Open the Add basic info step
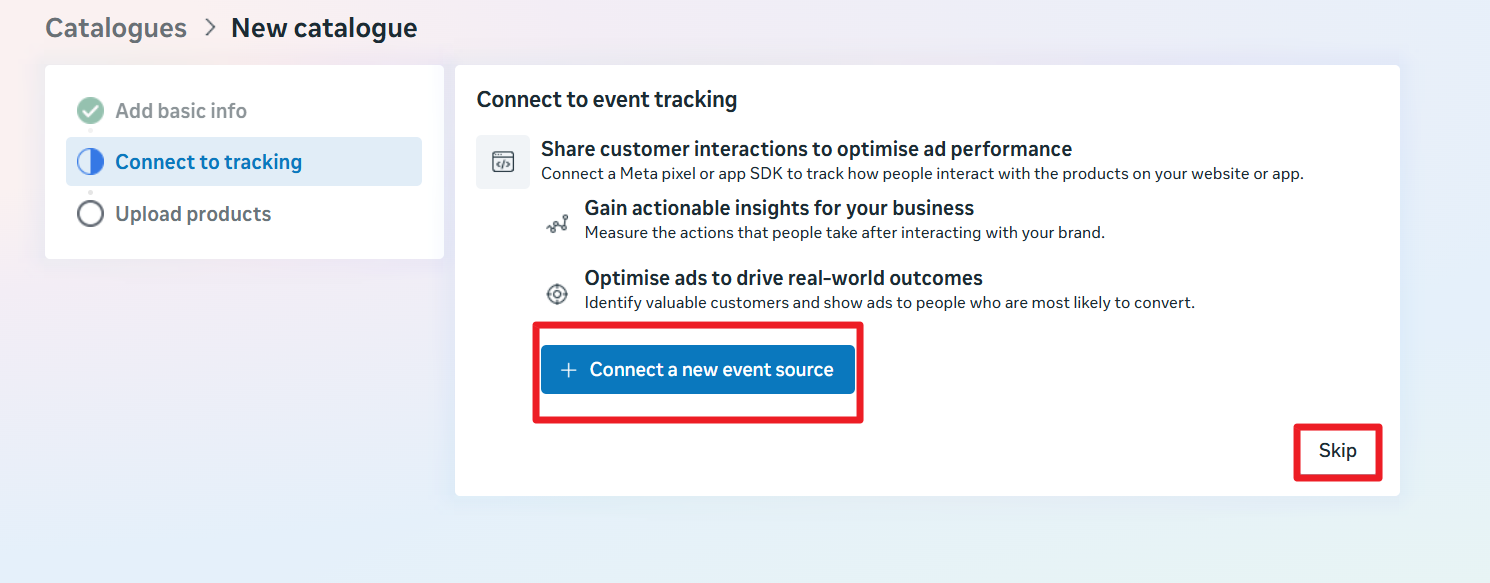 pos(180,111)
